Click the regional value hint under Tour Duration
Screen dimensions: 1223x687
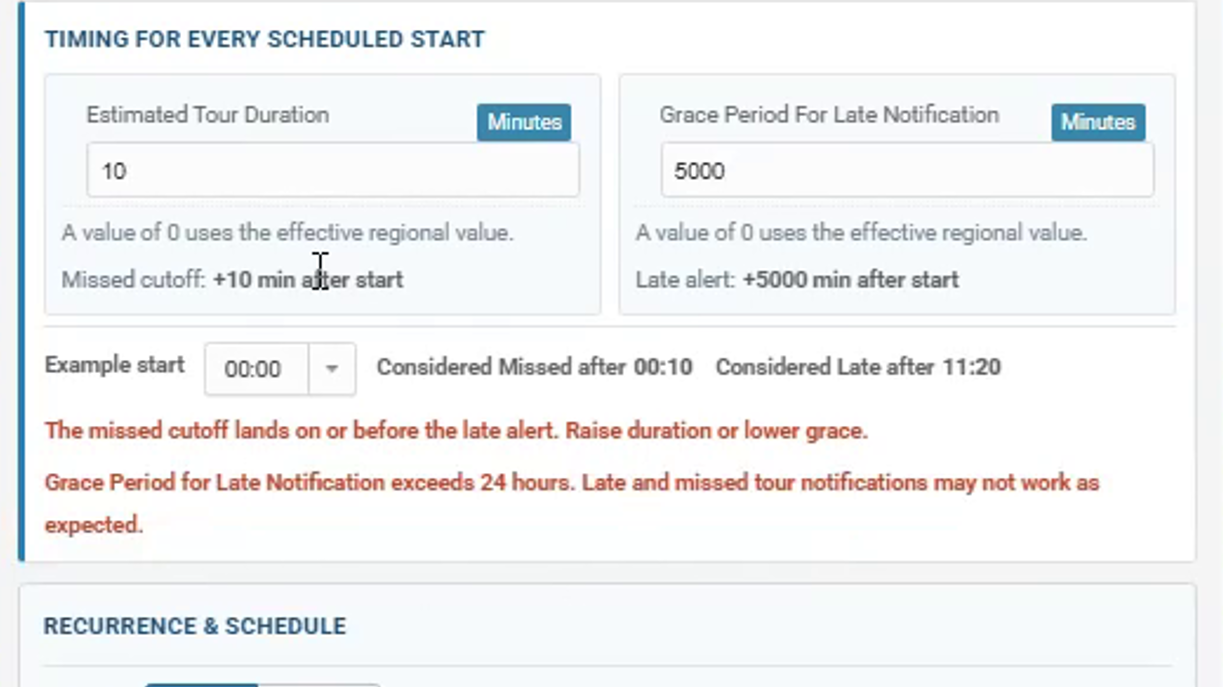(x=287, y=233)
